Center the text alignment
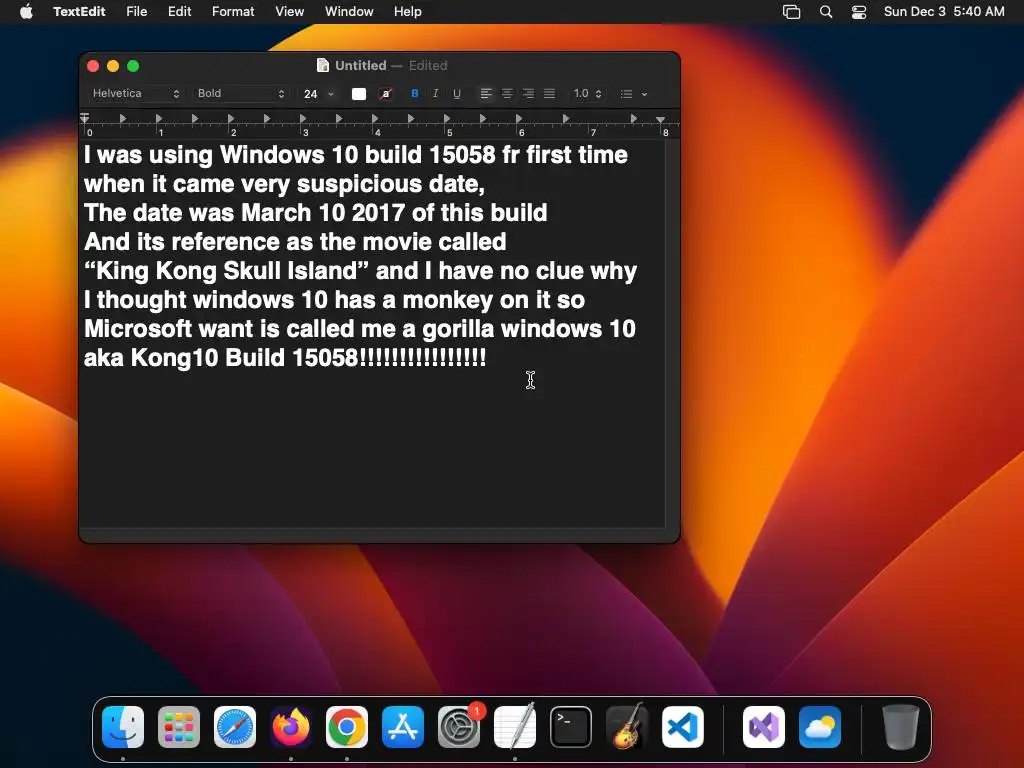1024x768 pixels. pos(507,93)
